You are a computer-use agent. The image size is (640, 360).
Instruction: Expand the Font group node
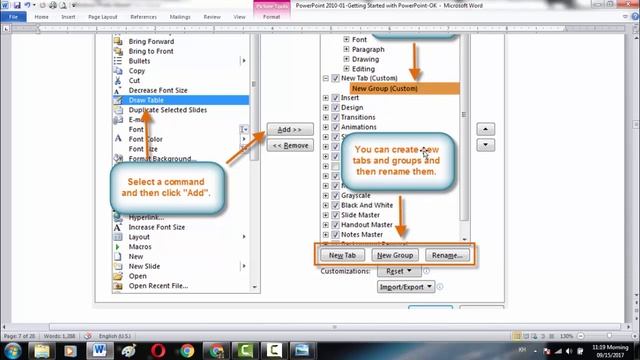point(346,40)
